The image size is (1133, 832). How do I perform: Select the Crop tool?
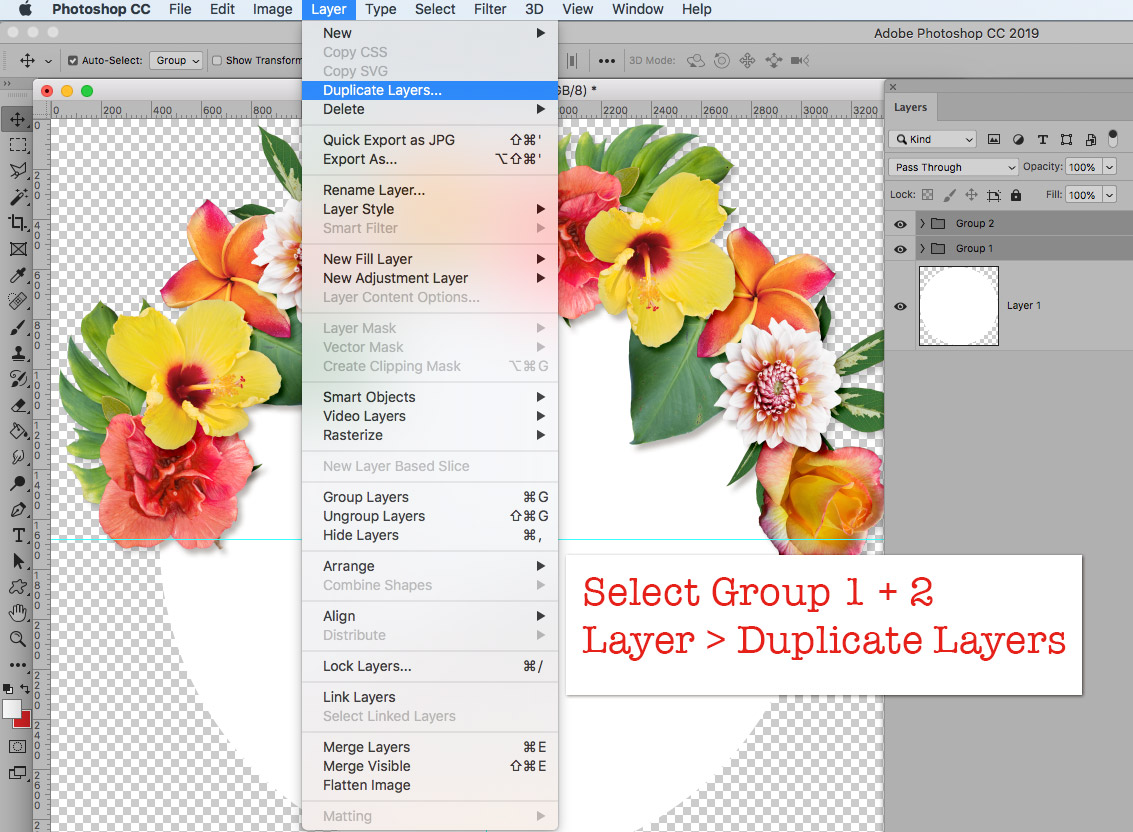(x=17, y=223)
